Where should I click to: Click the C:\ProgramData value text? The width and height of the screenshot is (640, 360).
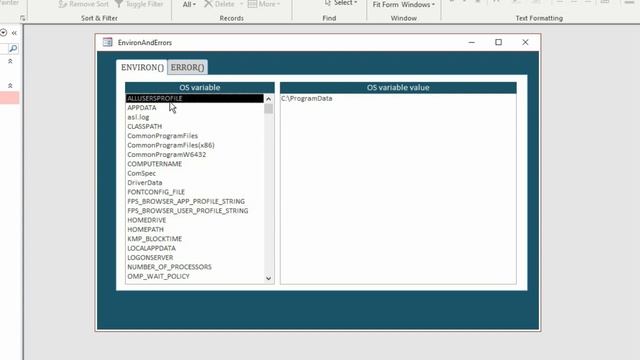(x=307, y=98)
